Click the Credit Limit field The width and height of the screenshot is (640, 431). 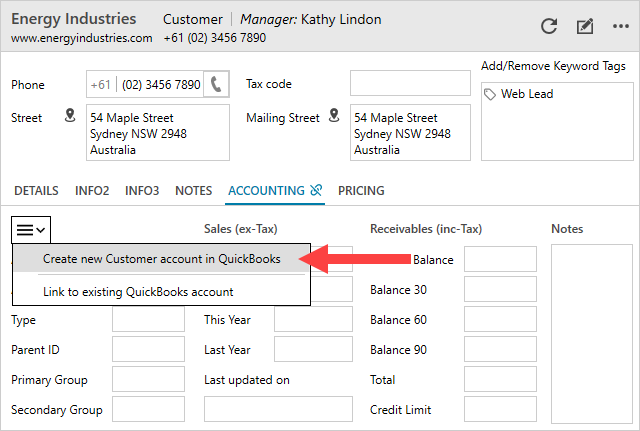click(500, 410)
